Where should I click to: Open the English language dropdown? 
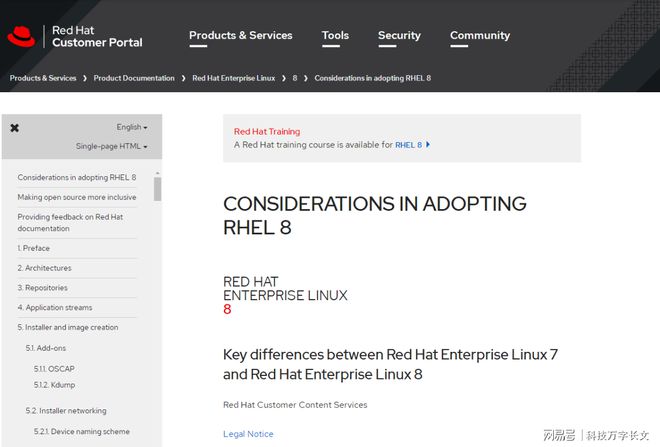tap(132, 127)
